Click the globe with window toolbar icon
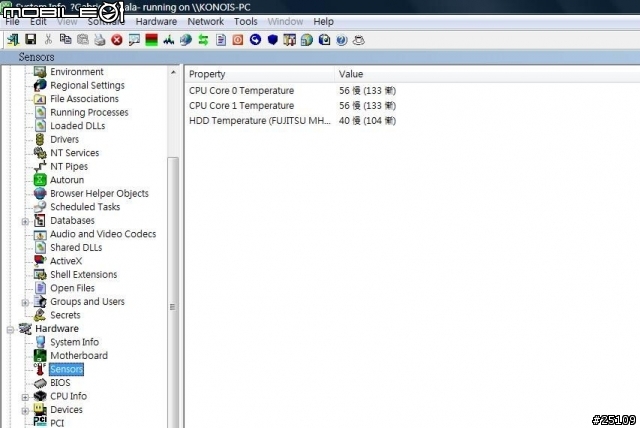Viewport: 640px width, 428px height. point(307,40)
